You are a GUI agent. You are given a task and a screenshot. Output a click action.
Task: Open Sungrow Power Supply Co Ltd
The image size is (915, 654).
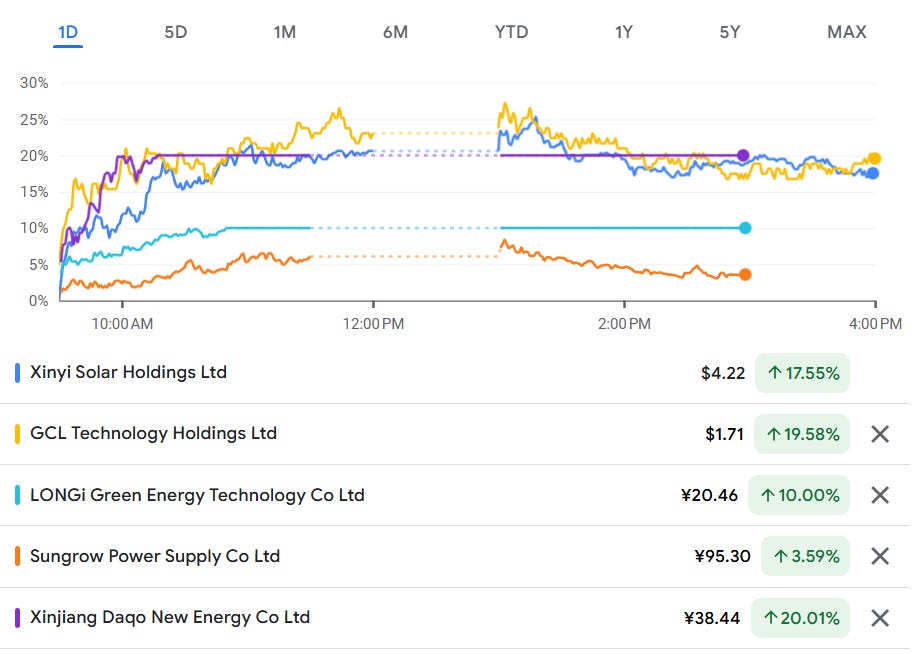coord(155,556)
